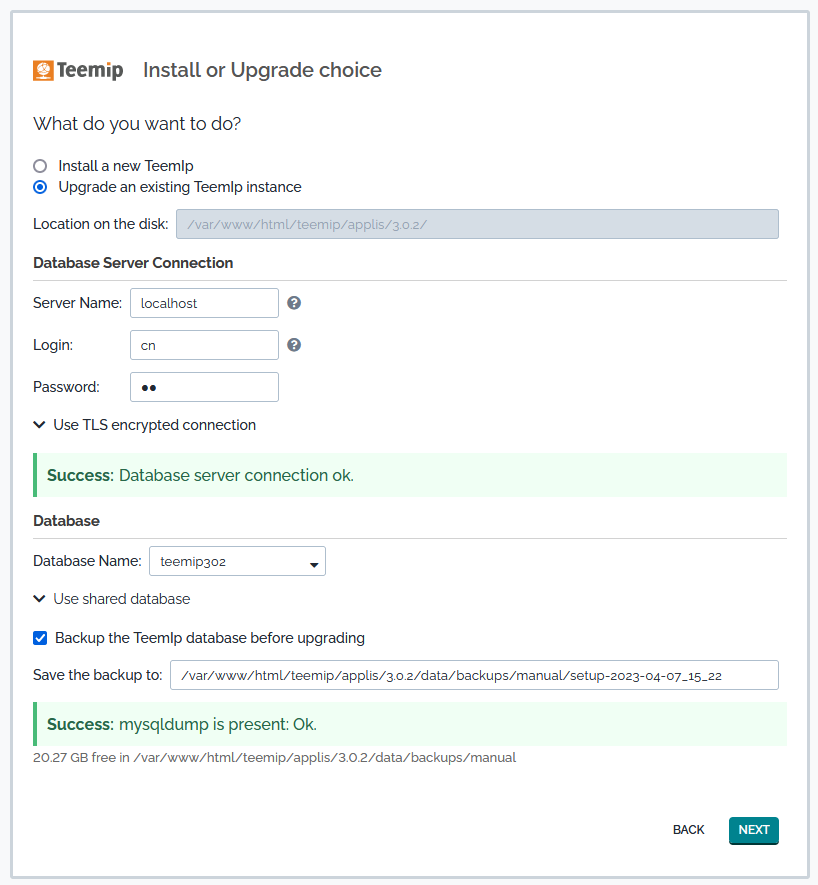
Task: Click the Save the backup to path field
Action: coord(474,675)
